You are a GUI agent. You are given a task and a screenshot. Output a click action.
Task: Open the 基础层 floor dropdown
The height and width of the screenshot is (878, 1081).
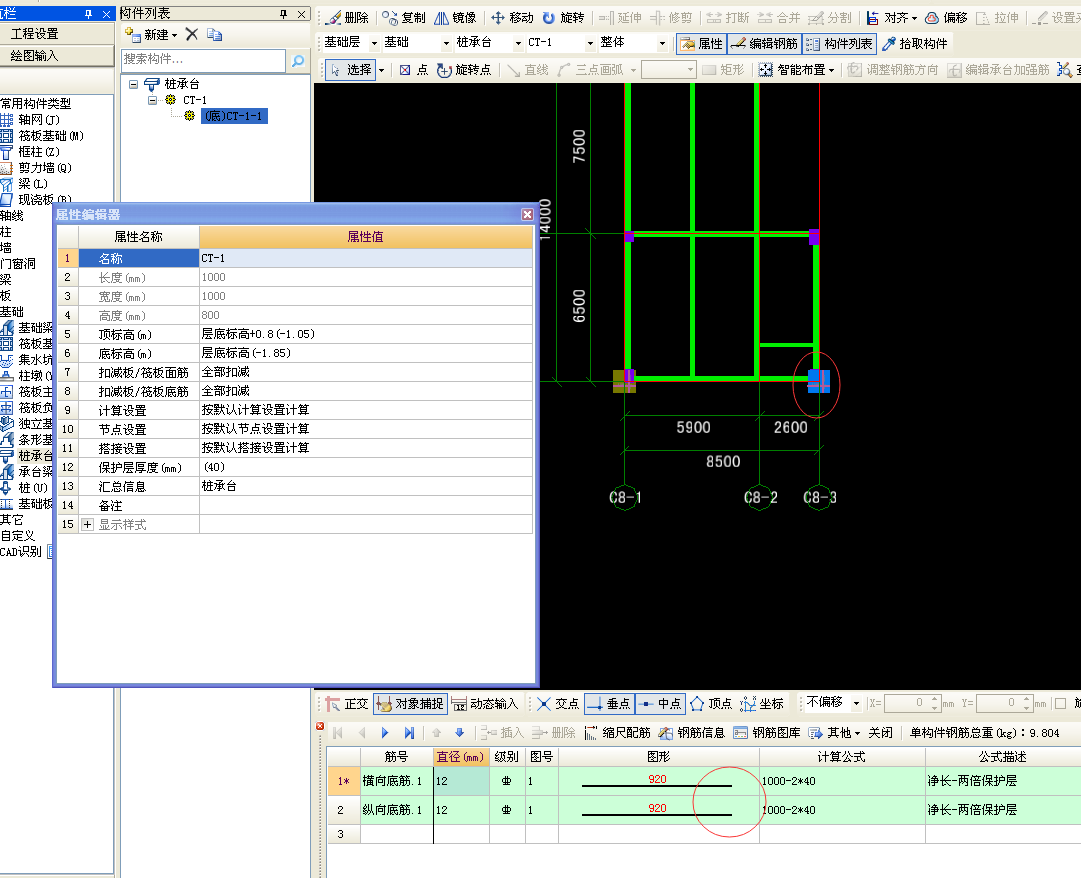[374, 43]
